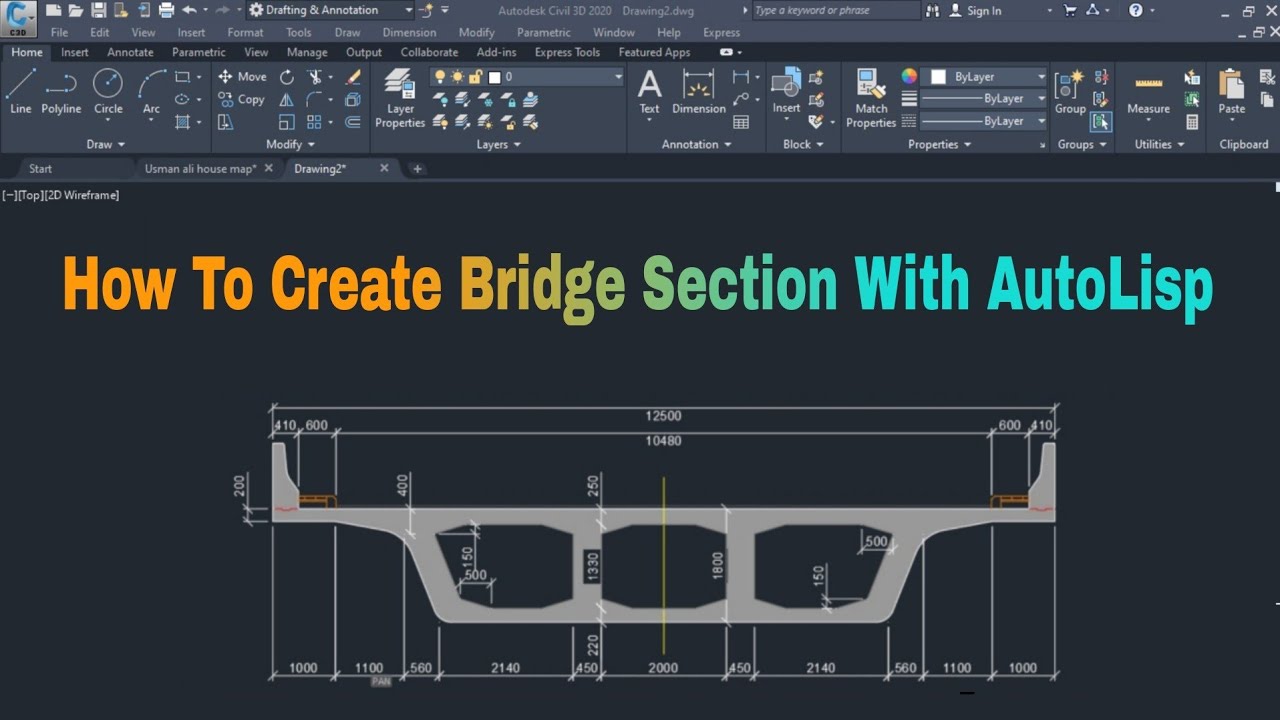Click the Save floppy disk icon
1280x720 pixels.
(x=98, y=10)
